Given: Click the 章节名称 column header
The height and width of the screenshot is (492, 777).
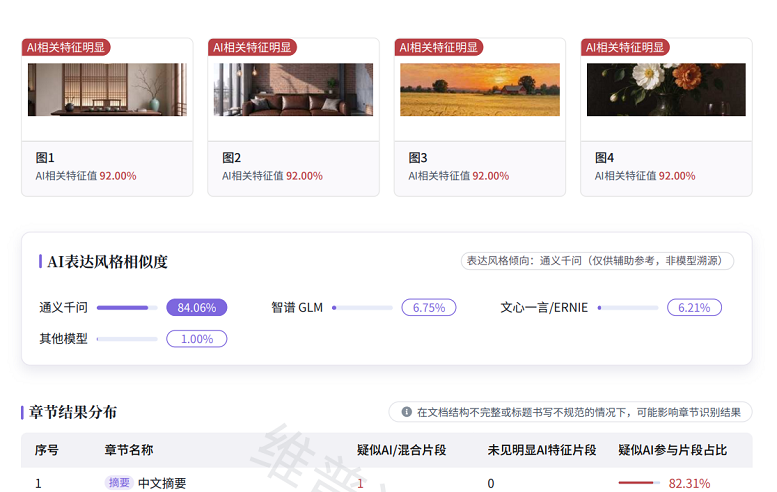Looking at the screenshot, I should tap(129, 450).
